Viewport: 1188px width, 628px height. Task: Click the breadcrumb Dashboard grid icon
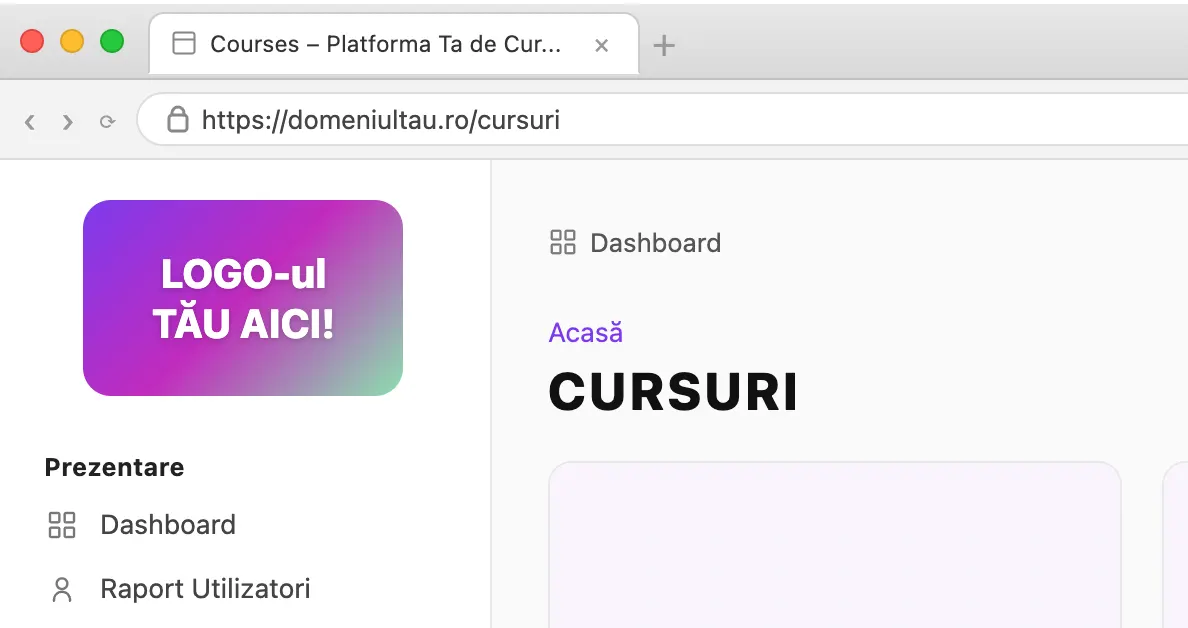[563, 242]
